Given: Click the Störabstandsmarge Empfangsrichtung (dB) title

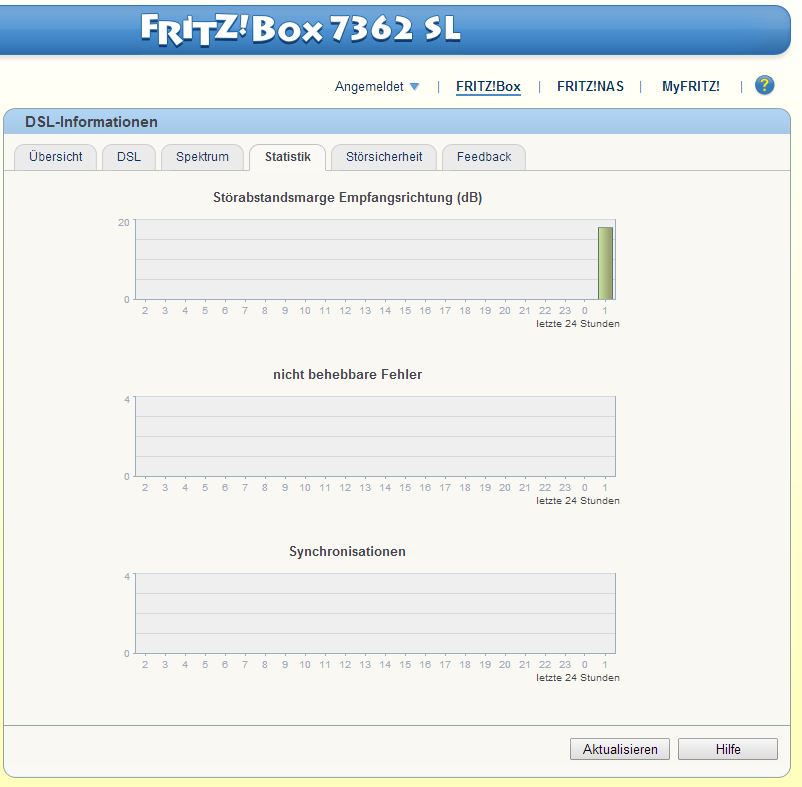Looking at the screenshot, I should [348, 197].
